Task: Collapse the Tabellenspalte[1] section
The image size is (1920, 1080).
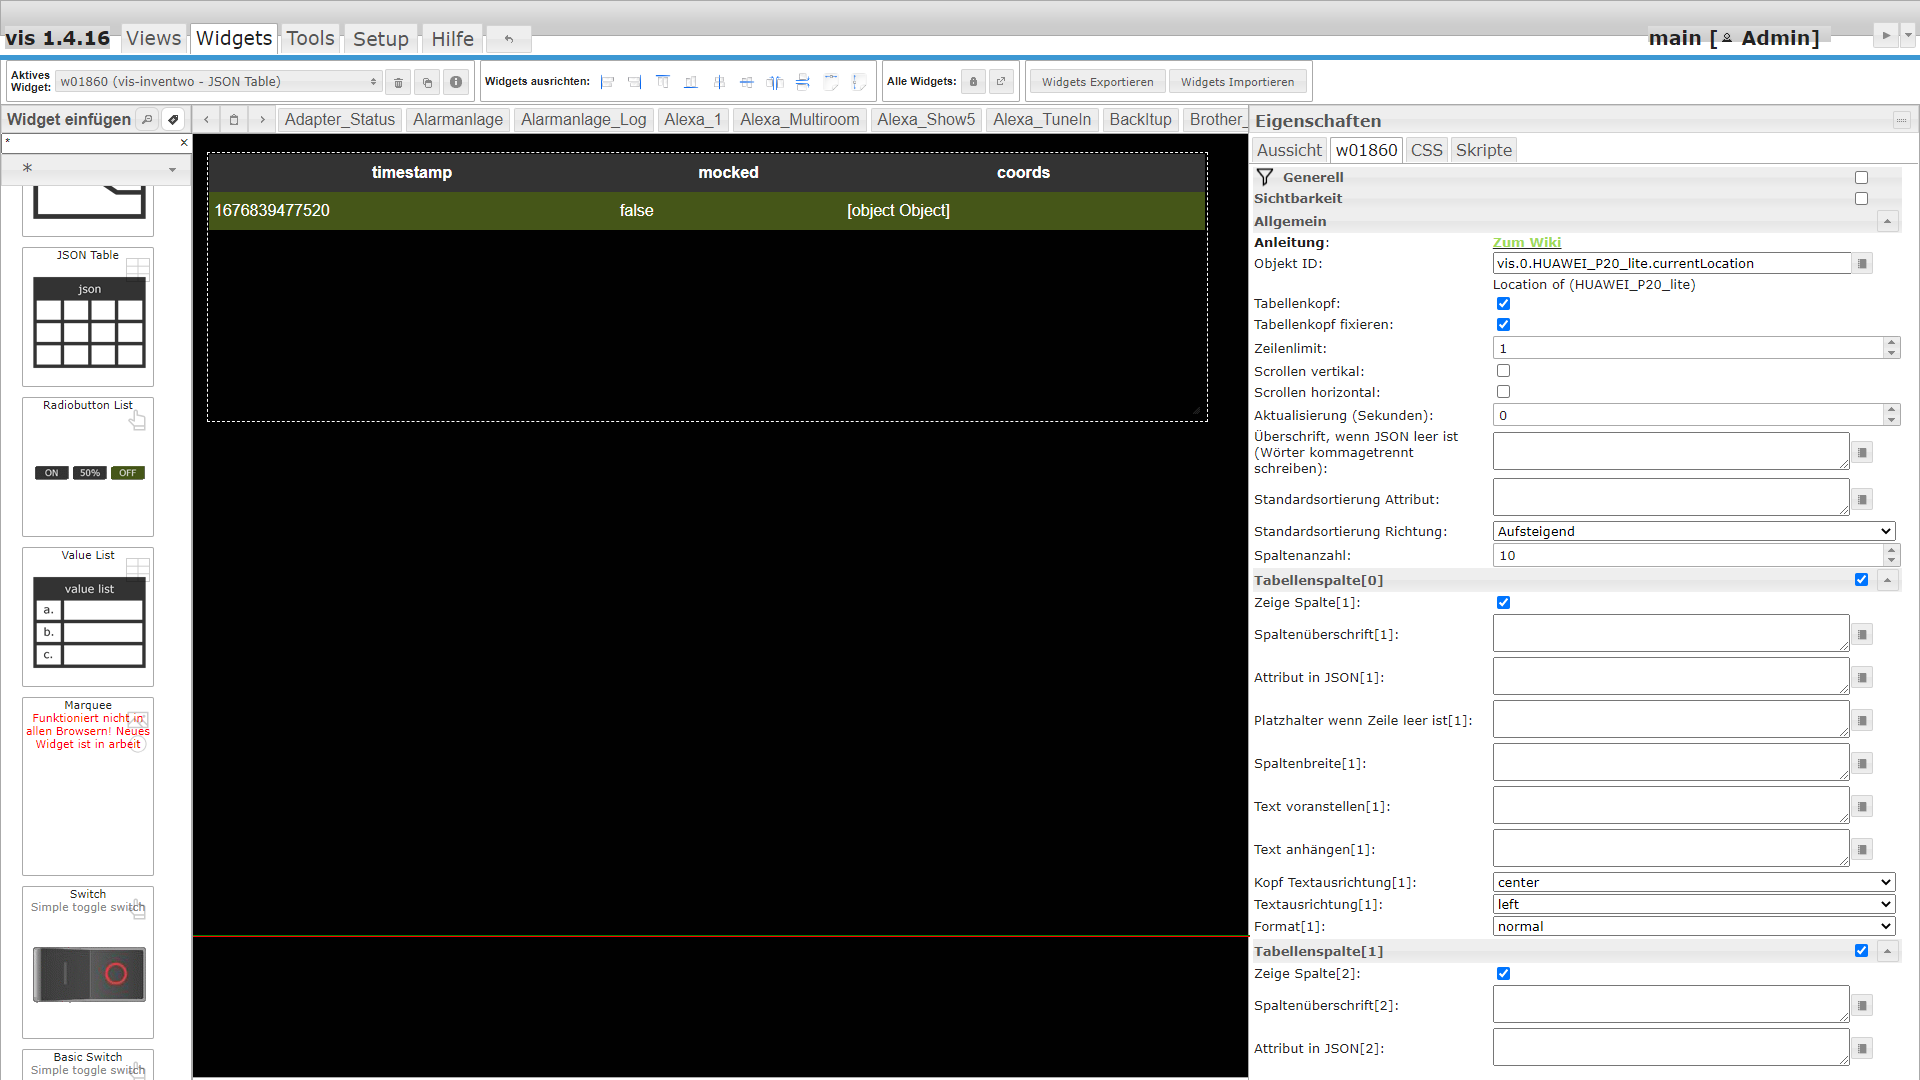Action: (x=1887, y=951)
